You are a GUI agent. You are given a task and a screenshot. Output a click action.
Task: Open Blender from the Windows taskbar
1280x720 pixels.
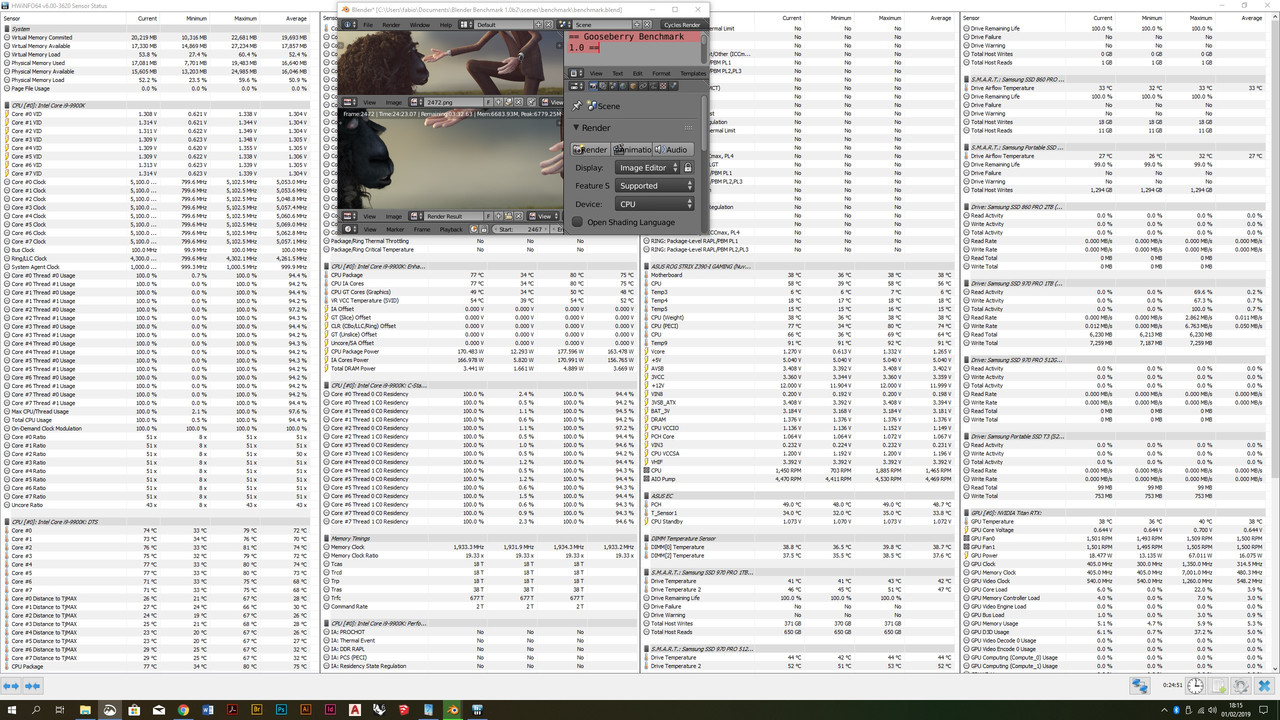(x=453, y=710)
